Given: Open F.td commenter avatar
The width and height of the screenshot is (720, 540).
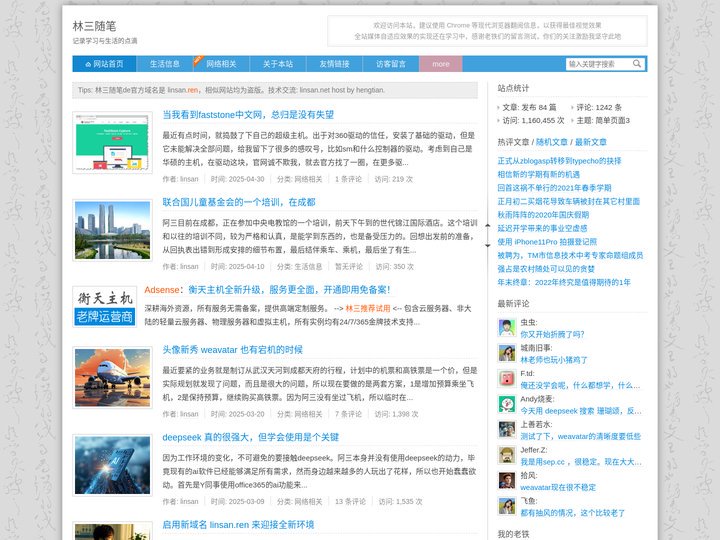Looking at the screenshot, I should pos(507,379).
